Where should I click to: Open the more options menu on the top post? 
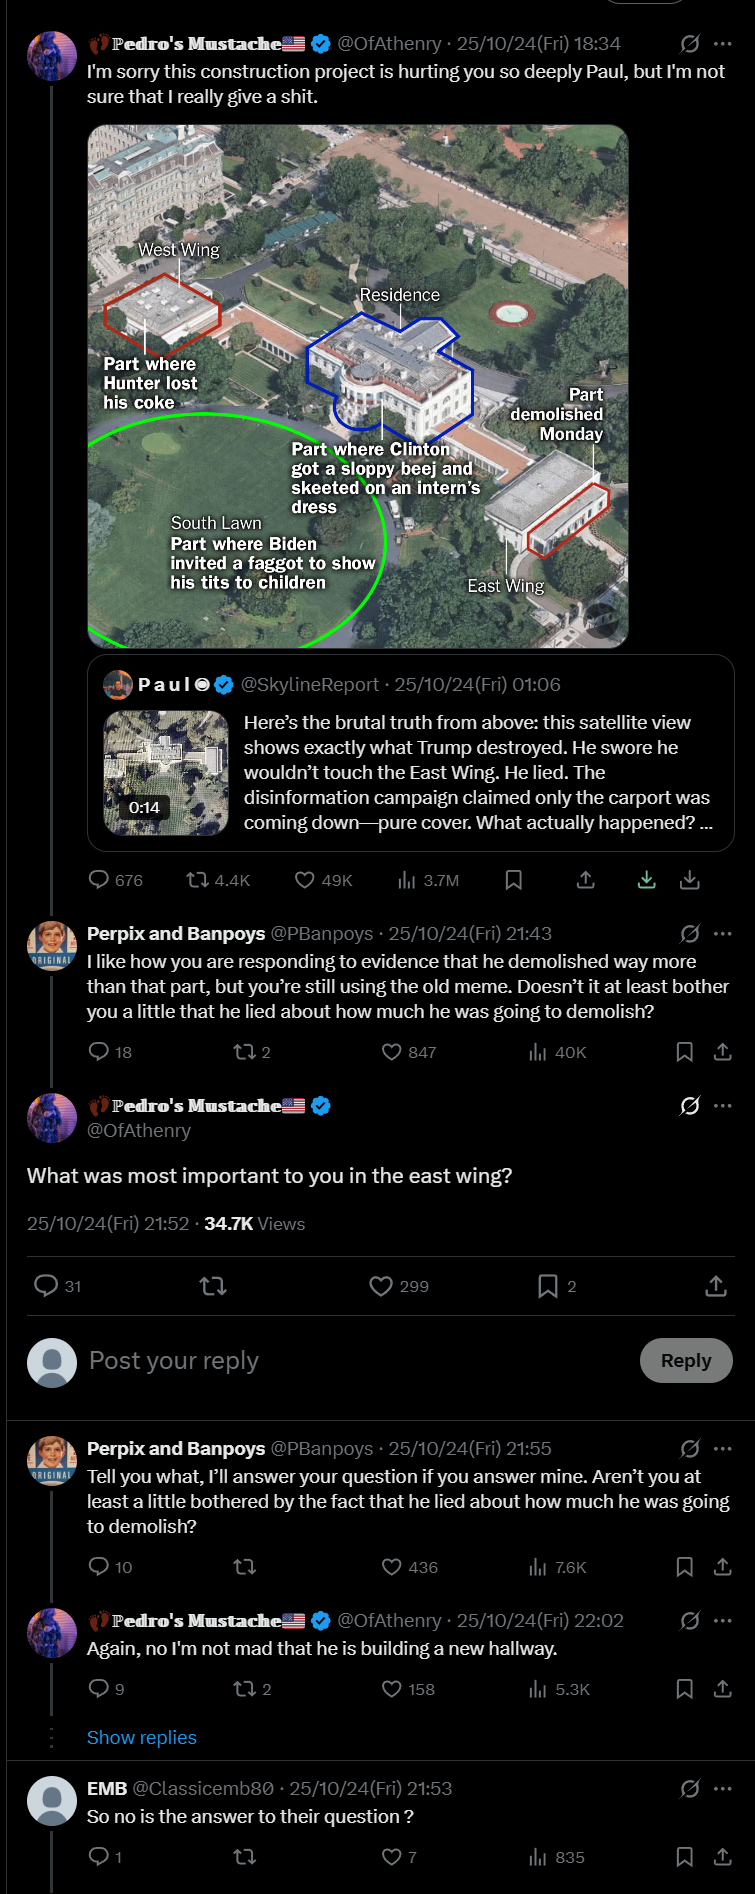(723, 44)
